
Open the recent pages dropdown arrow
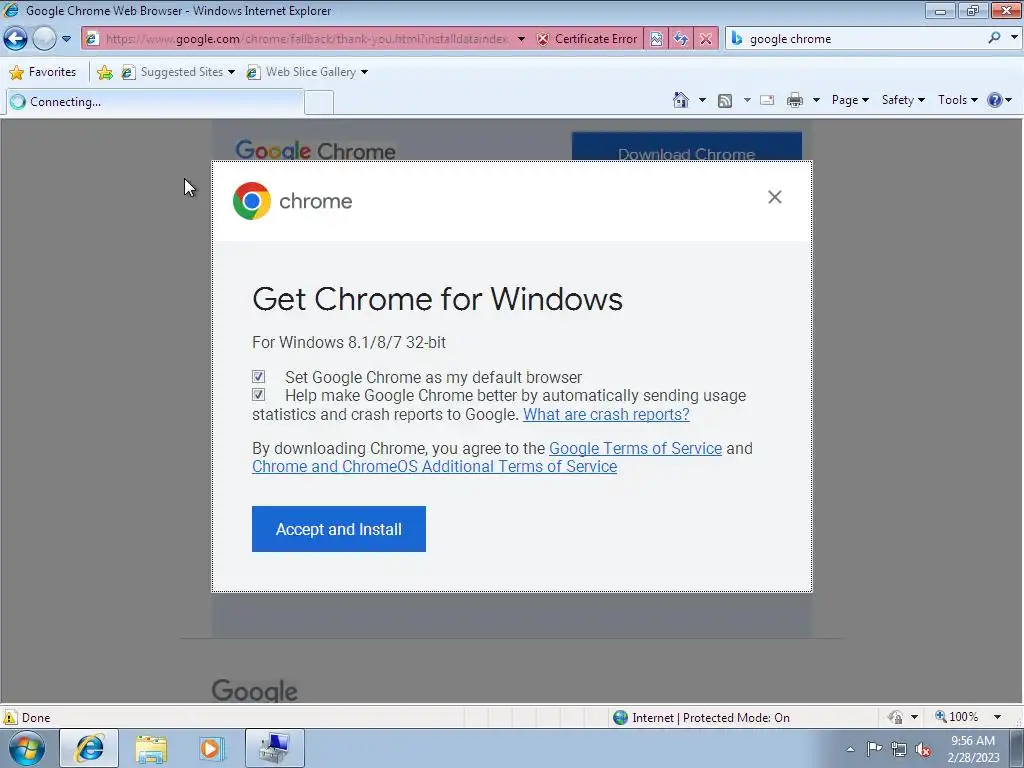click(x=66, y=39)
